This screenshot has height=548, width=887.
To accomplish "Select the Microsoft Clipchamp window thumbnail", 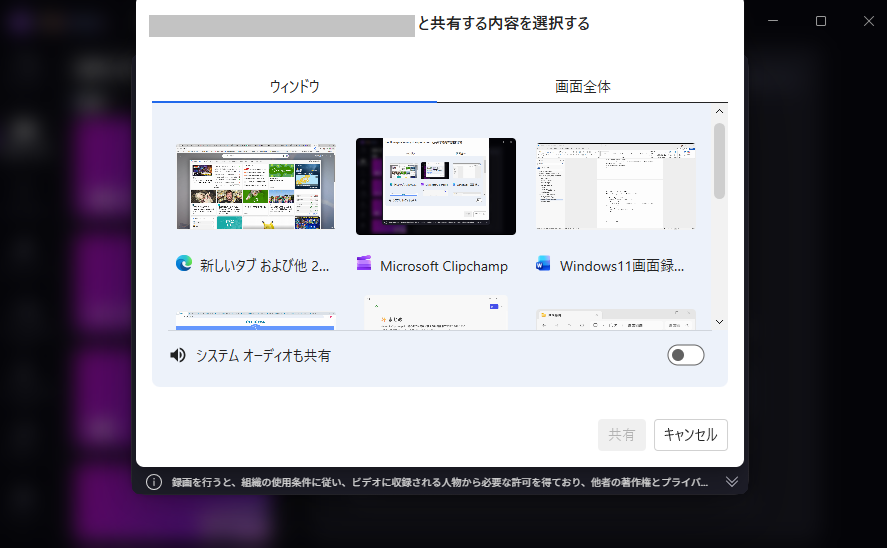I will pyautogui.click(x=436, y=186).
